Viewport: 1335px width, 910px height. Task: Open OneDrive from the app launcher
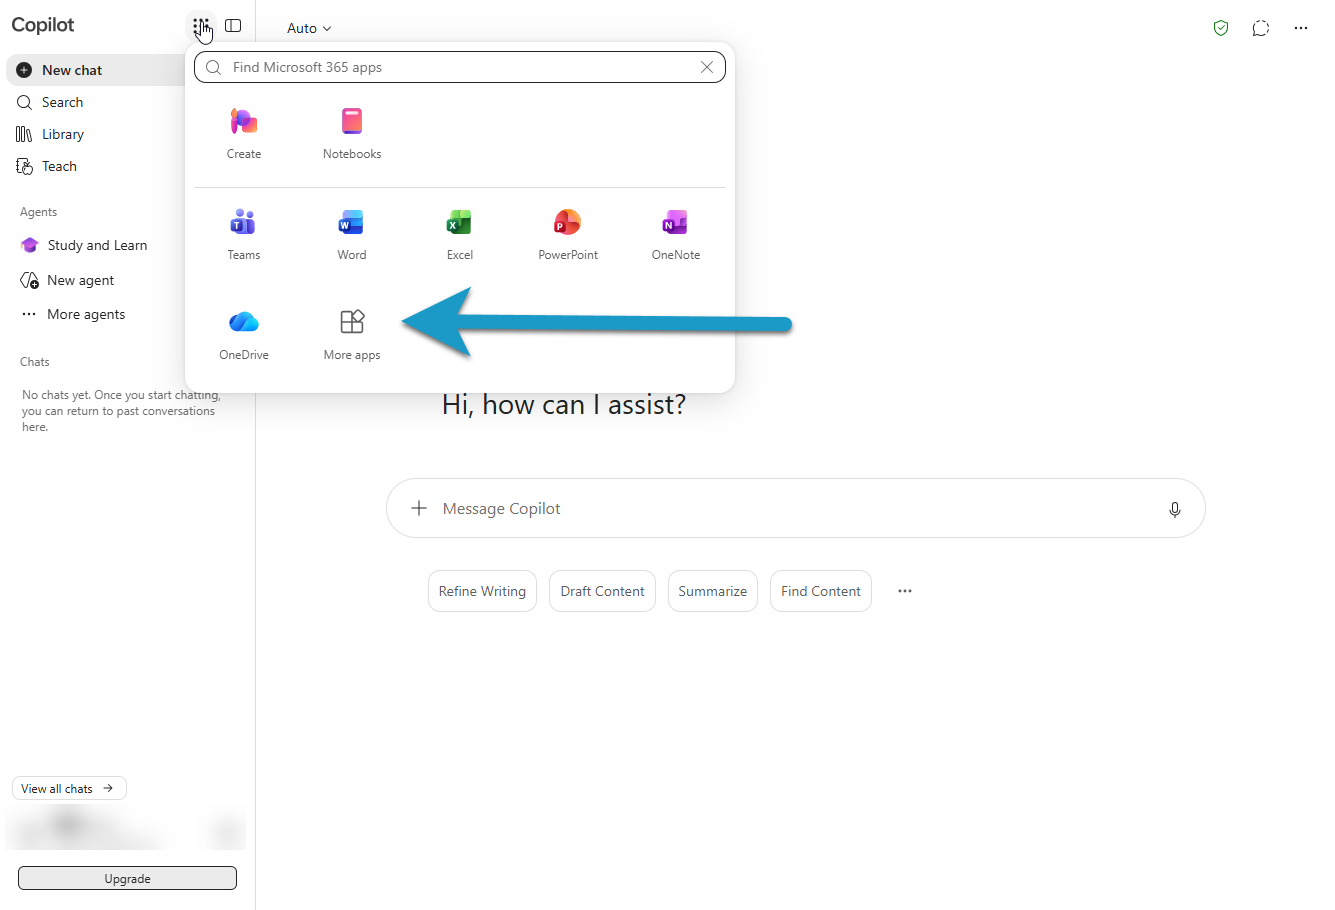pyautogui.click(x=244, y=335)
